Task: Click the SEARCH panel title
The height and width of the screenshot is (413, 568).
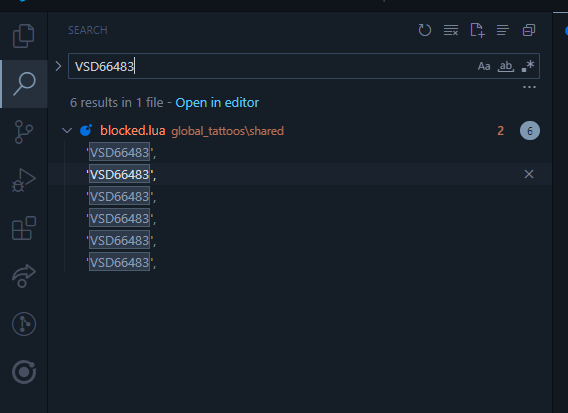Action: point(88,30)
